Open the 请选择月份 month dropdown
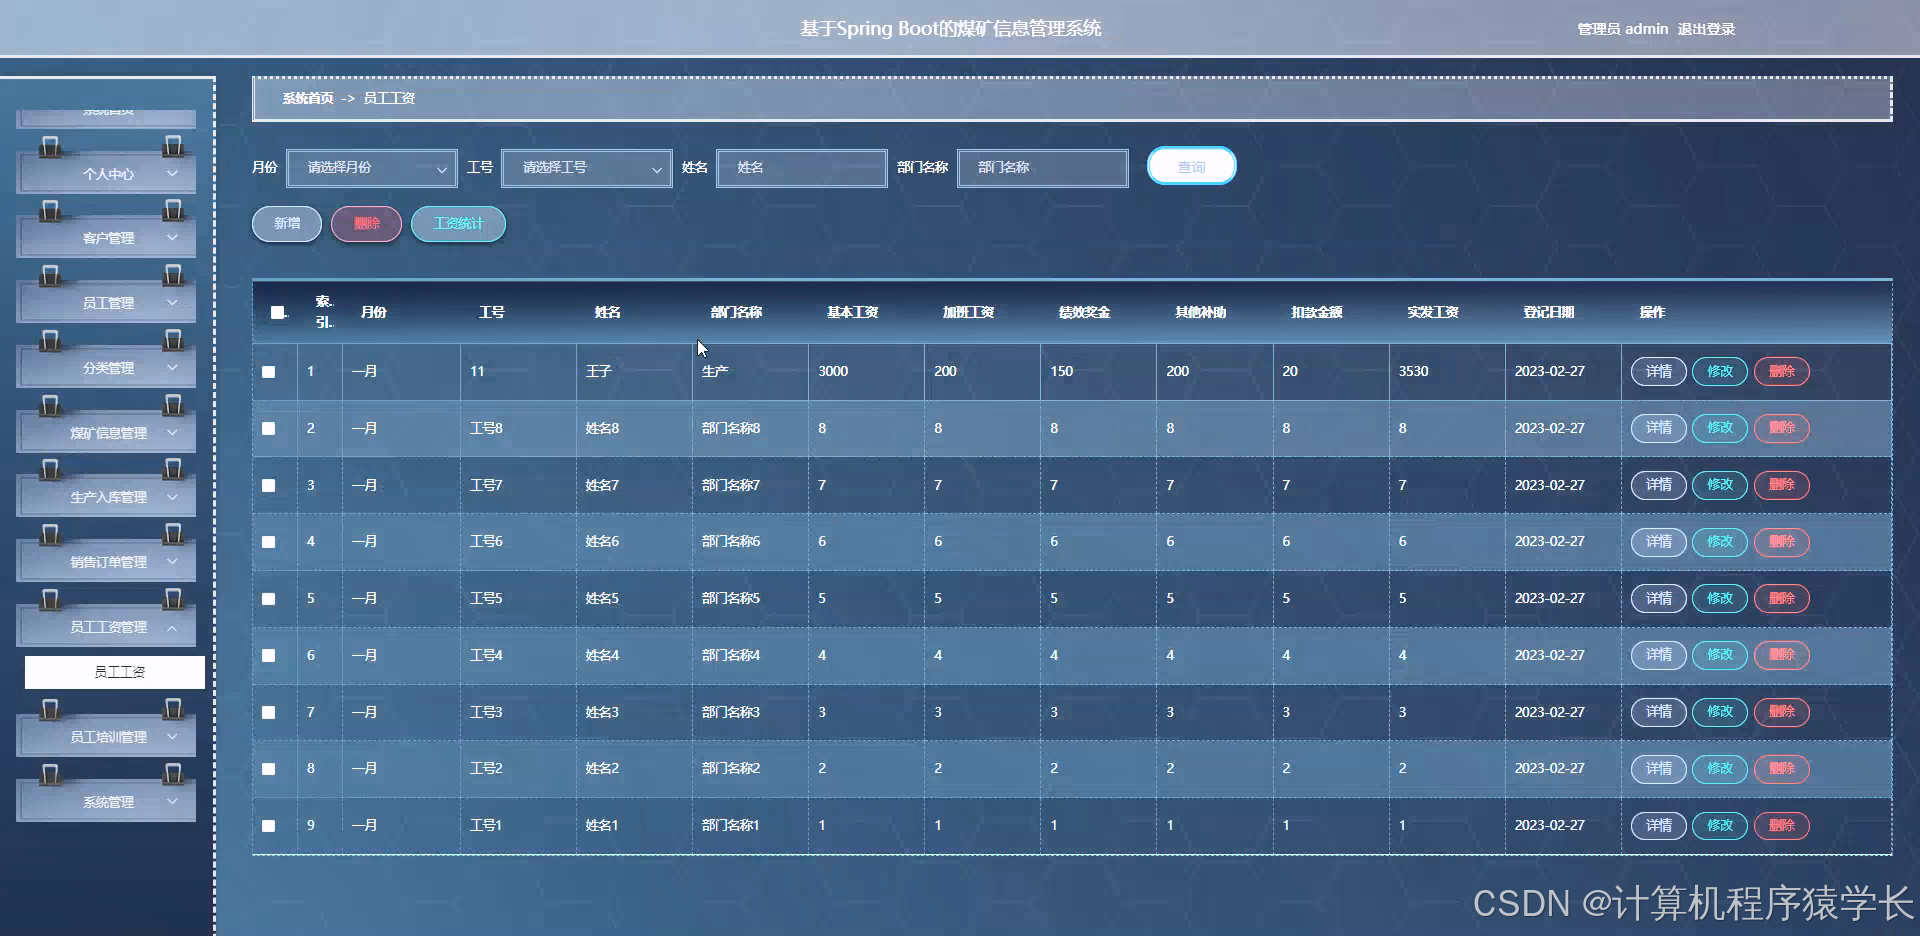 (x=372, y=168)
